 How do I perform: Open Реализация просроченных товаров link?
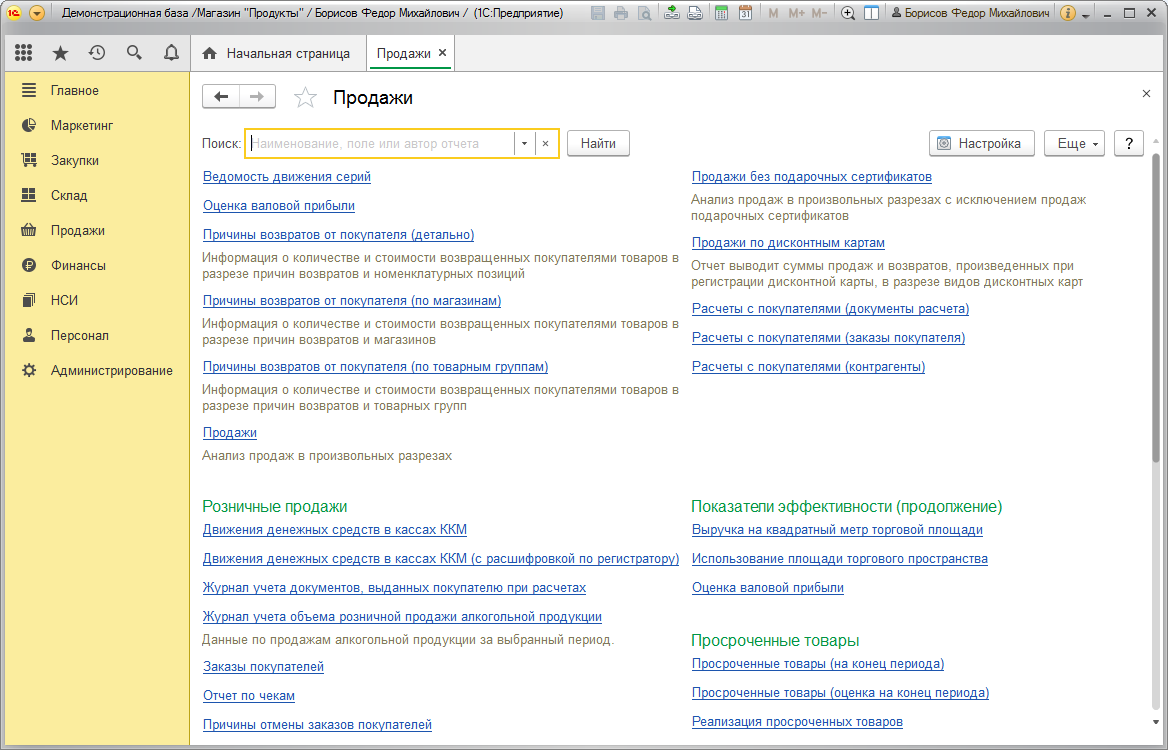(797, 722)
